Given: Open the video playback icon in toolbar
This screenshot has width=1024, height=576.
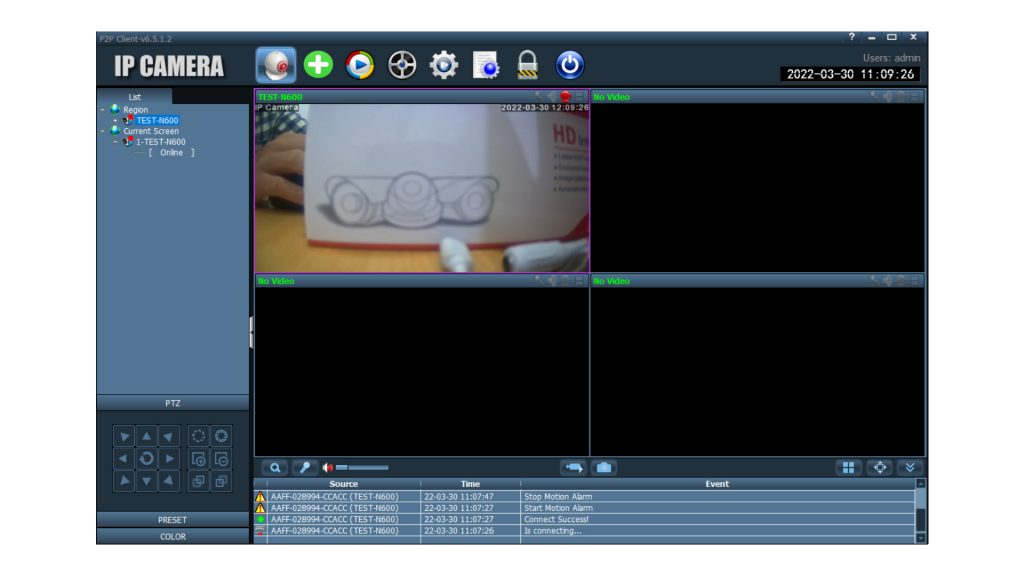Looking at the screenshot, I should coord(360,65).
